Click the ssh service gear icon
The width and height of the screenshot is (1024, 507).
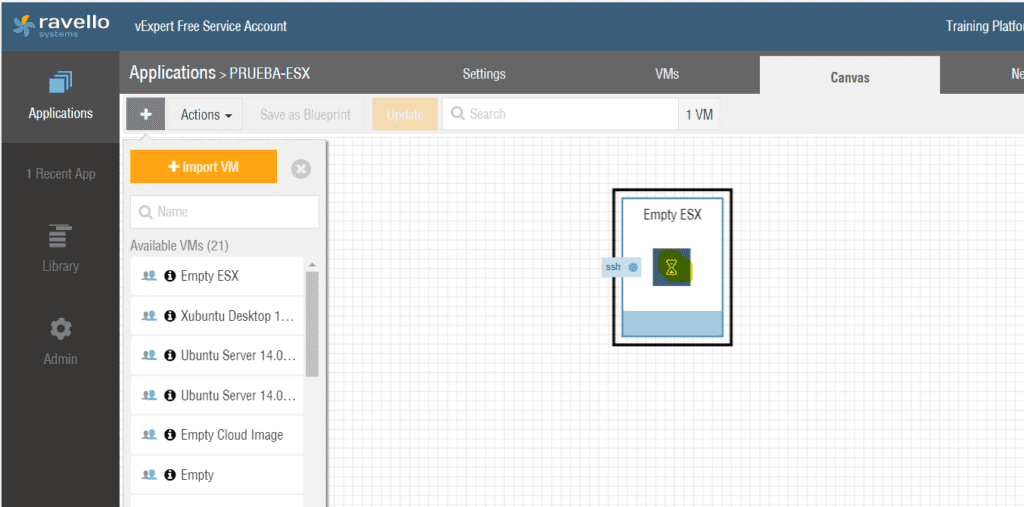click(632, 267)
